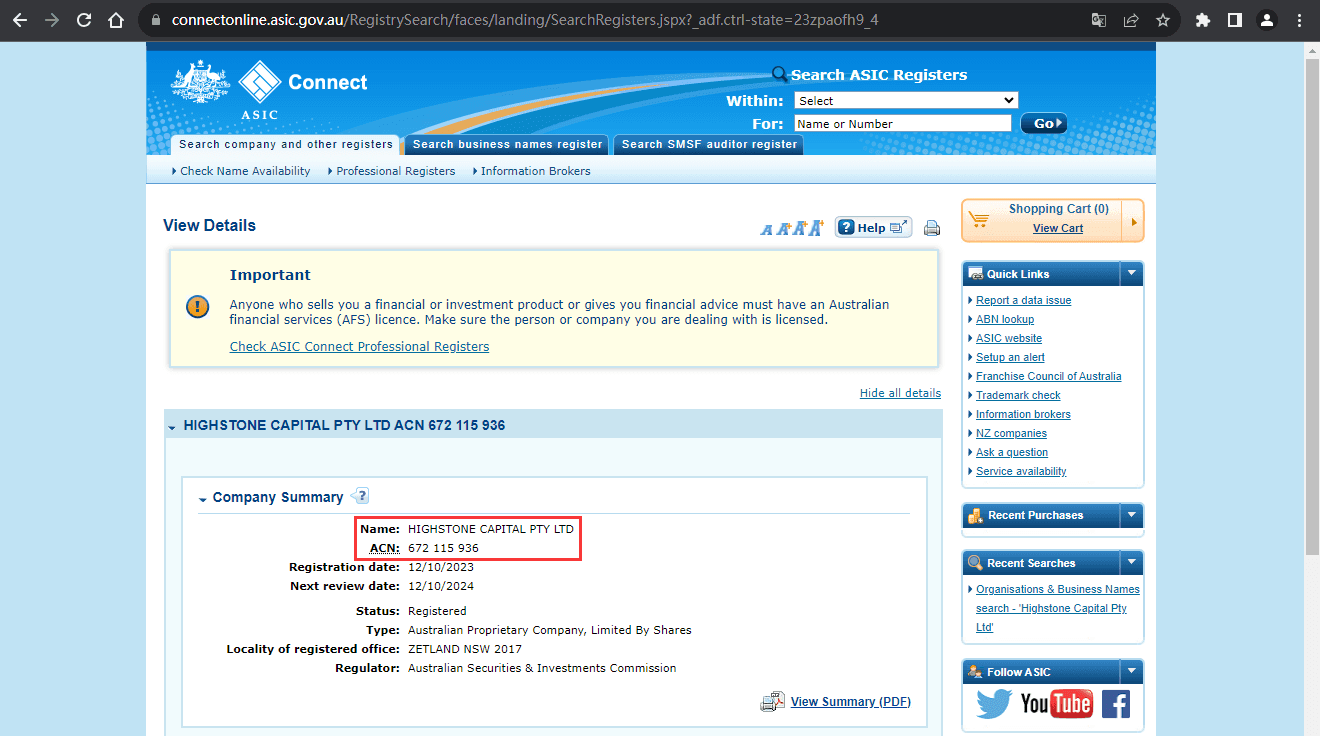Select Search company and other registers tab
The image size is (1320, 736).
[x=286, y=144]
